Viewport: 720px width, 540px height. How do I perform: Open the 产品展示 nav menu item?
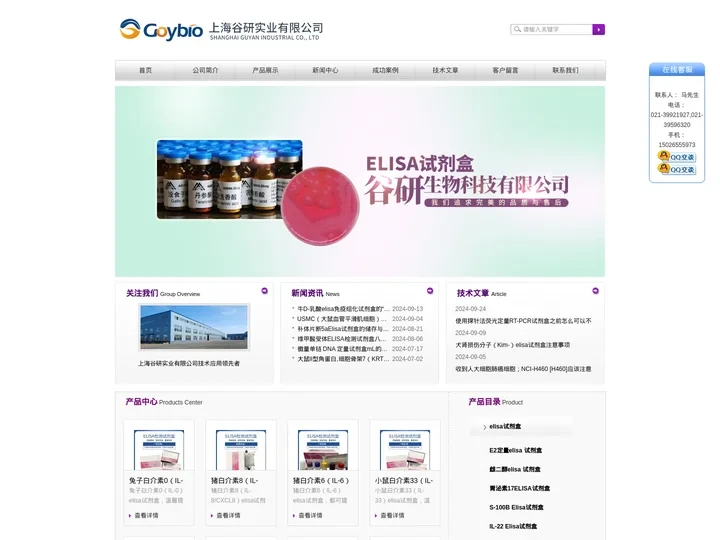[265, 70]
